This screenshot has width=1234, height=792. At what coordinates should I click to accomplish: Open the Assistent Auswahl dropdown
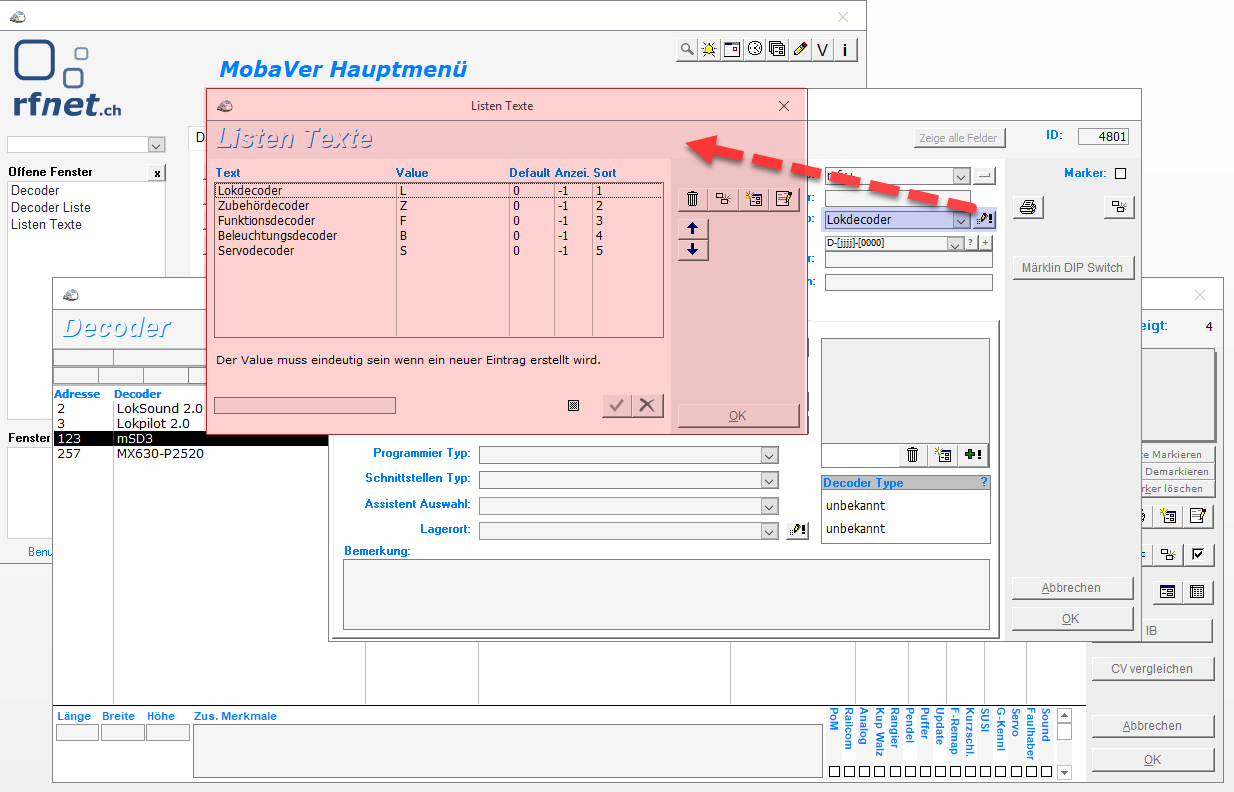pyautogui.click(x=769, y=505)
